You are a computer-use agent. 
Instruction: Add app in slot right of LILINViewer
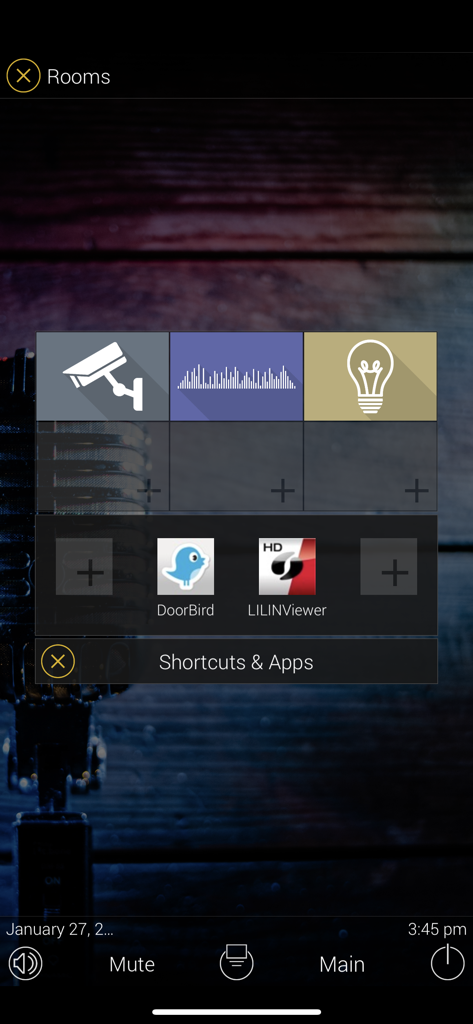[x=389, y=566]
